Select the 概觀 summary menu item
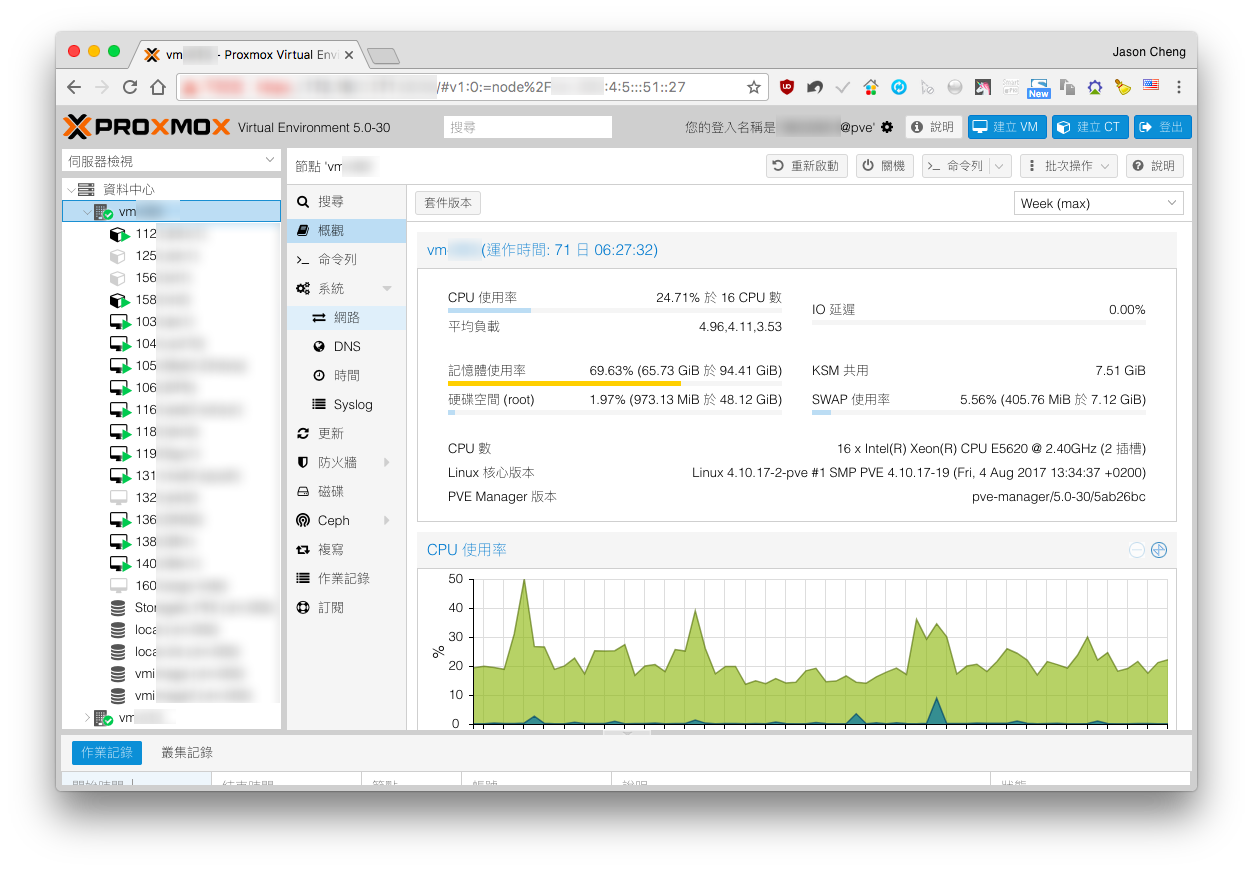This screenshot has width=1253, height=871. [347, 231]
